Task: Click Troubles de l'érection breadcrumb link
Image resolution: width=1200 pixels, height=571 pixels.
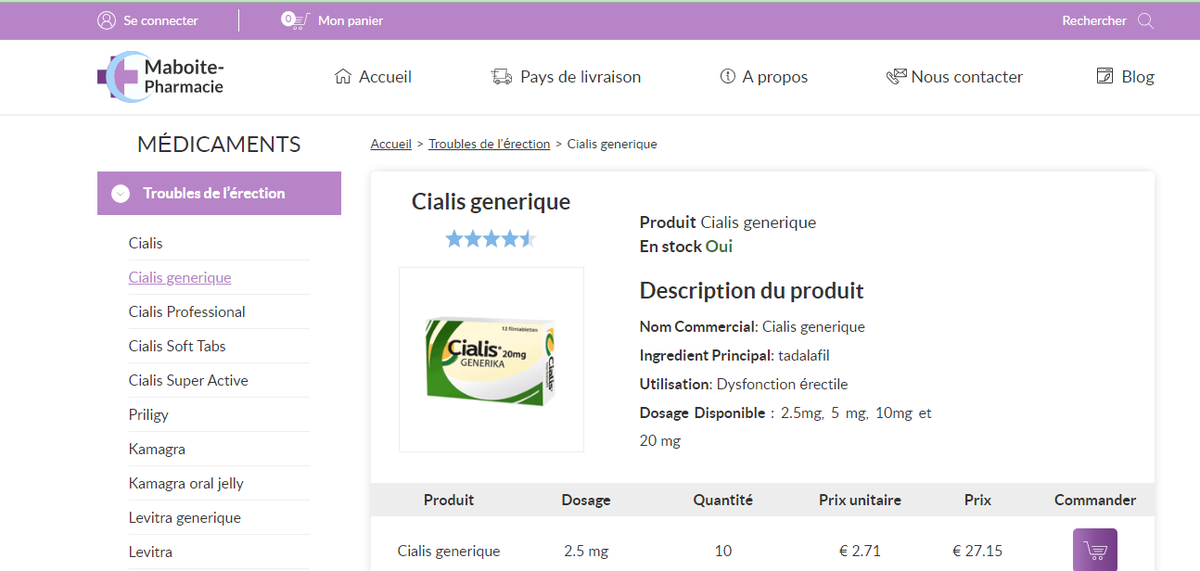Action: [489, 144]
